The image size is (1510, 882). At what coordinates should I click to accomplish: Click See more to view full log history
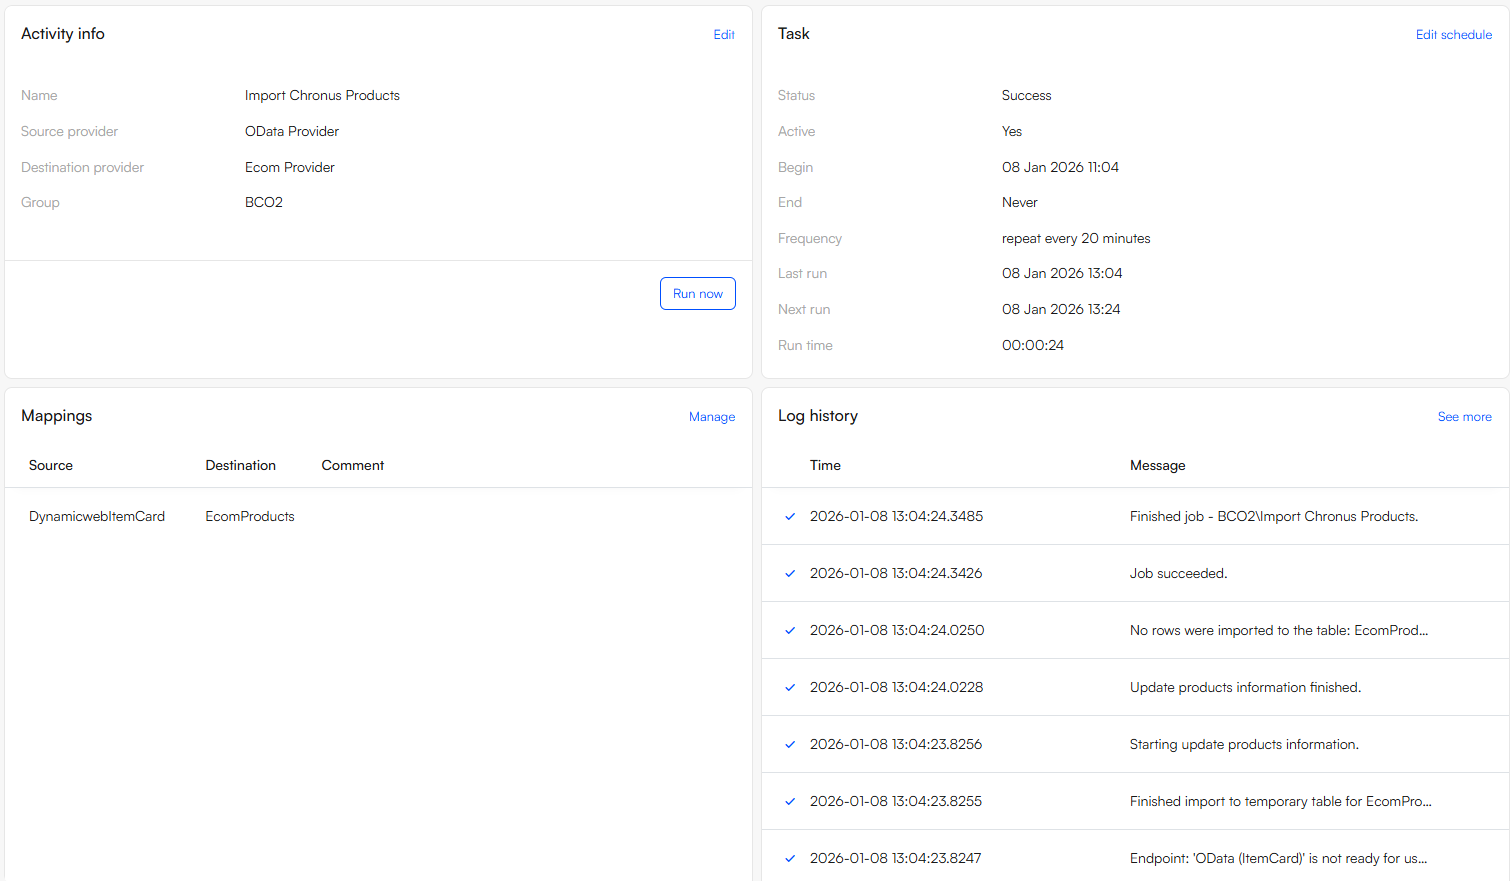(x=1464, y=416)
